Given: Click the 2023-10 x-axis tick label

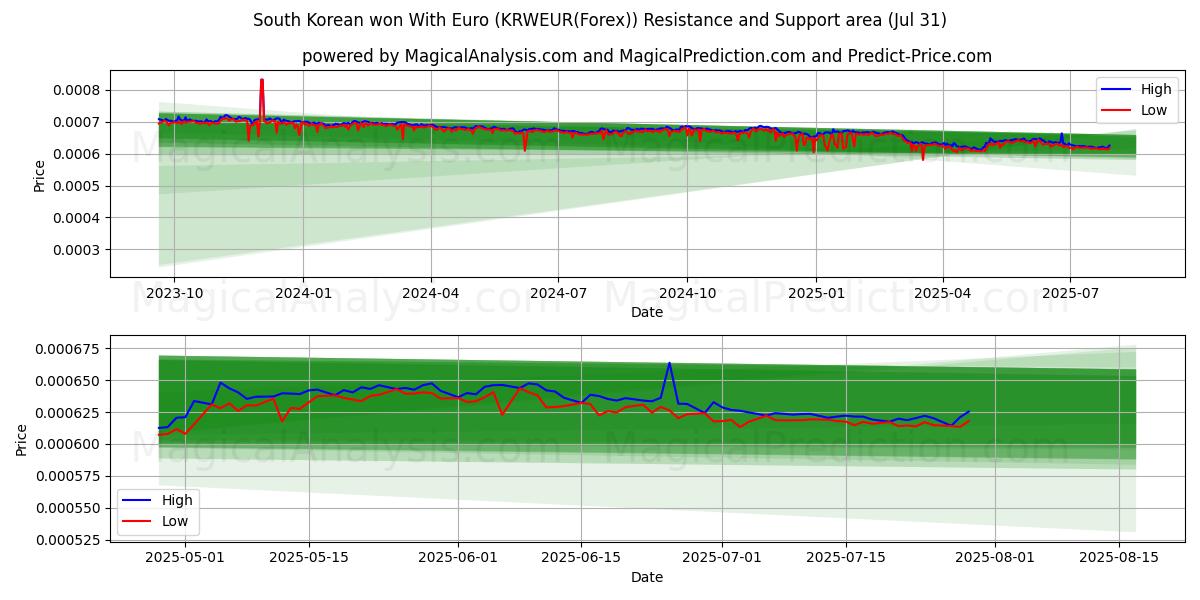Looking at the screenshot, I should coord(174,294).
